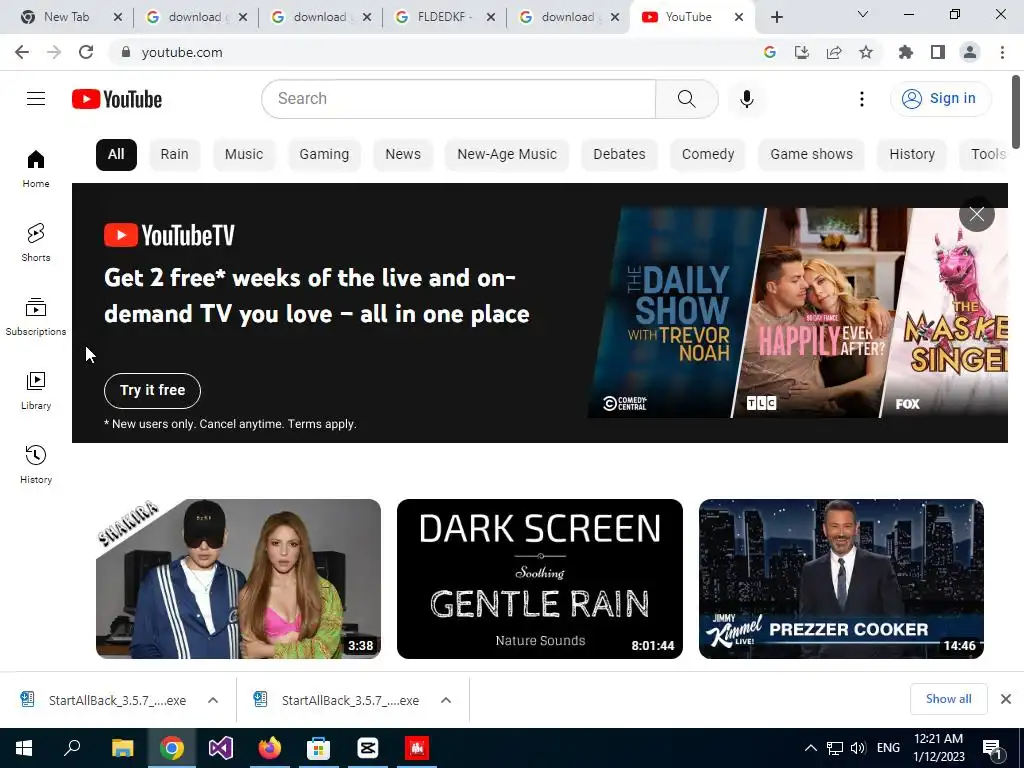Select the All filter chip
This screenshot has width=1024, height=768.
click(116, 155)
